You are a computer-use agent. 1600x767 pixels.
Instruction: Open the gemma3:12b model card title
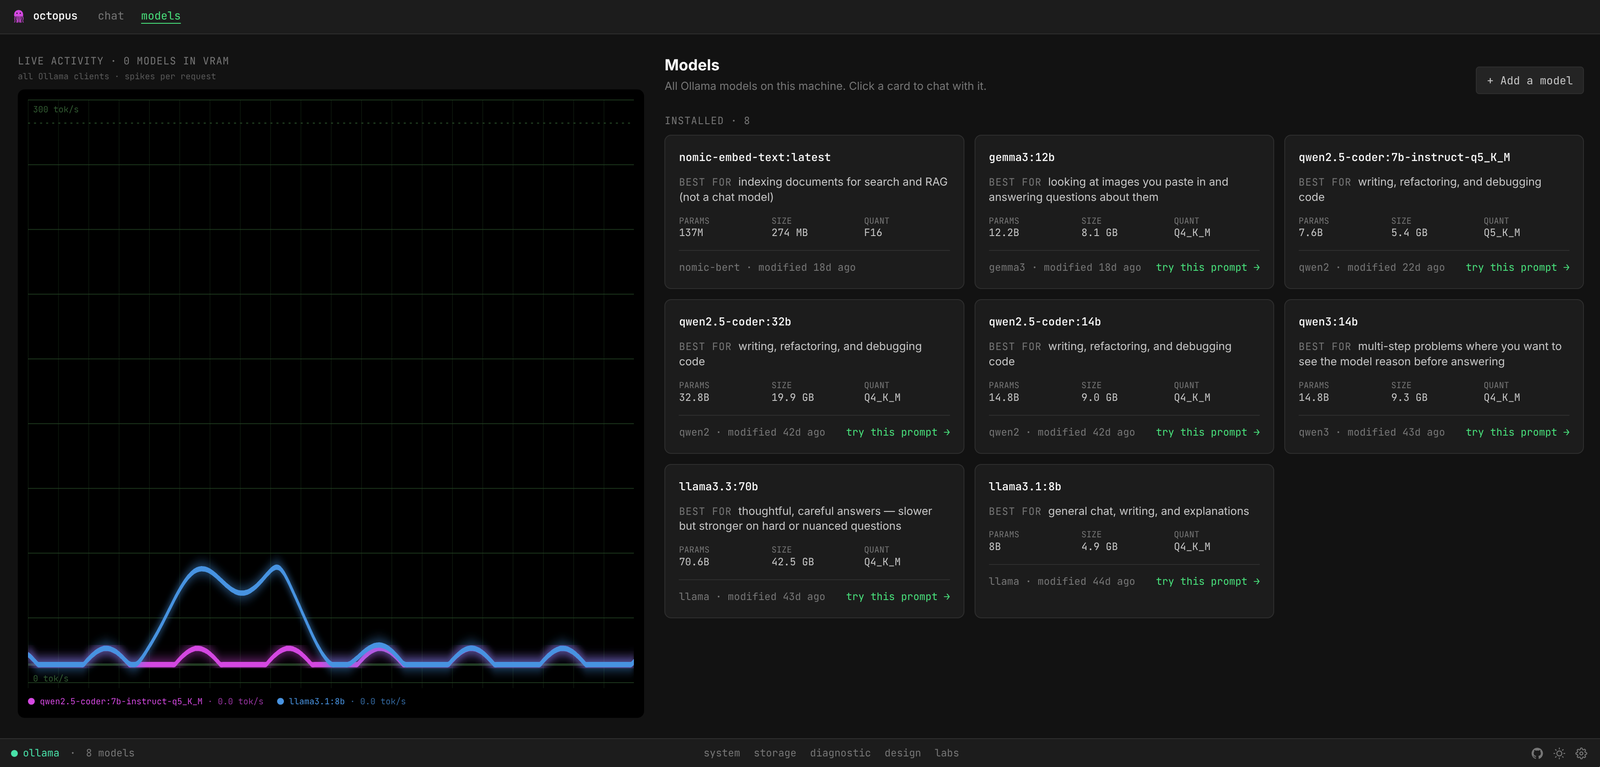pos(1022,158)
